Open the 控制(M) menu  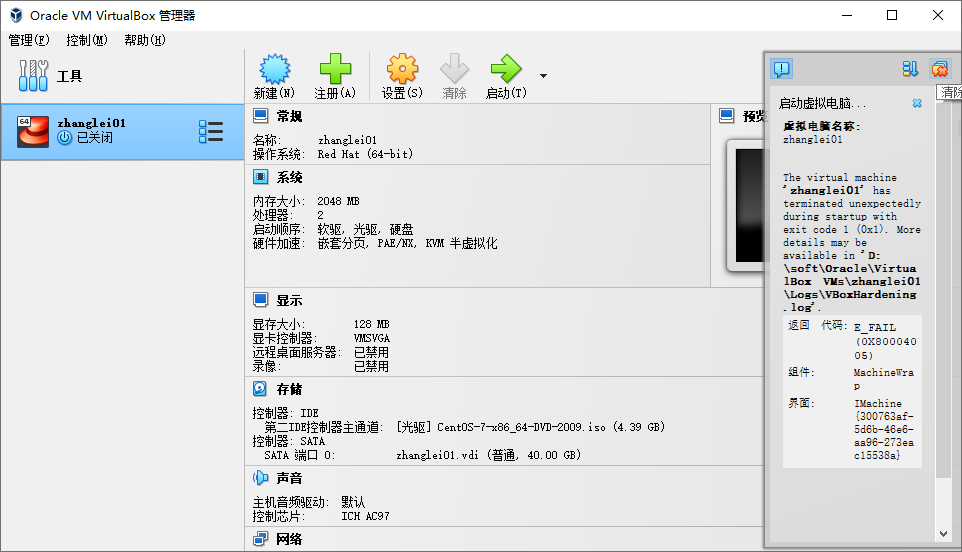pyautogui.click(x=87, y=40)
